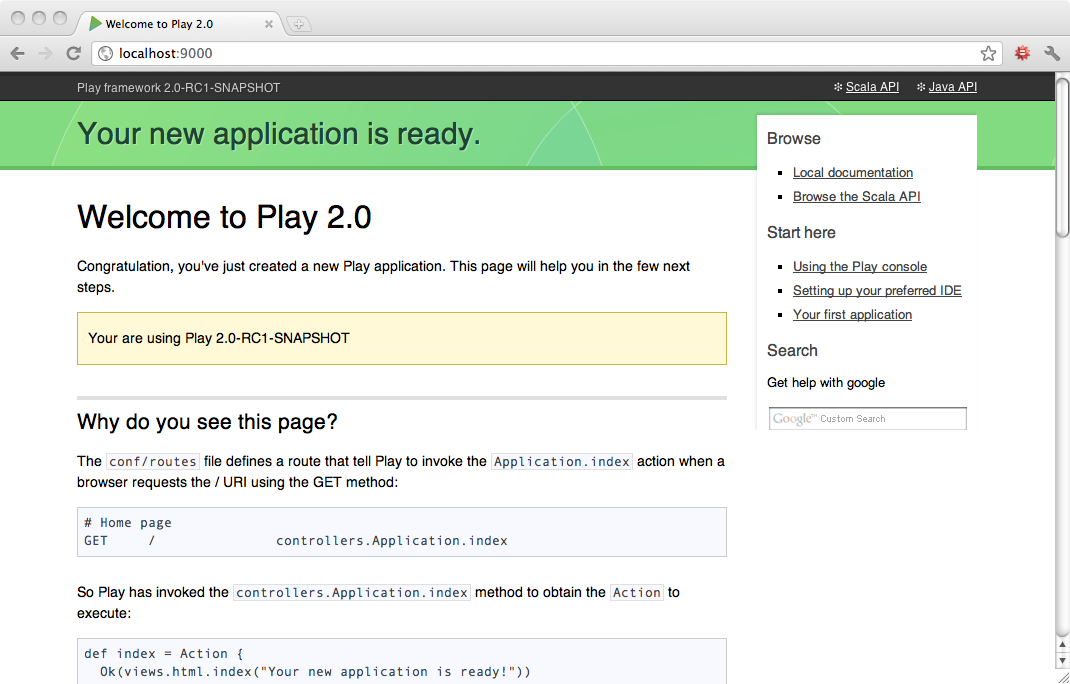
Task: Open Your first application link
Action: click(852, 315)
